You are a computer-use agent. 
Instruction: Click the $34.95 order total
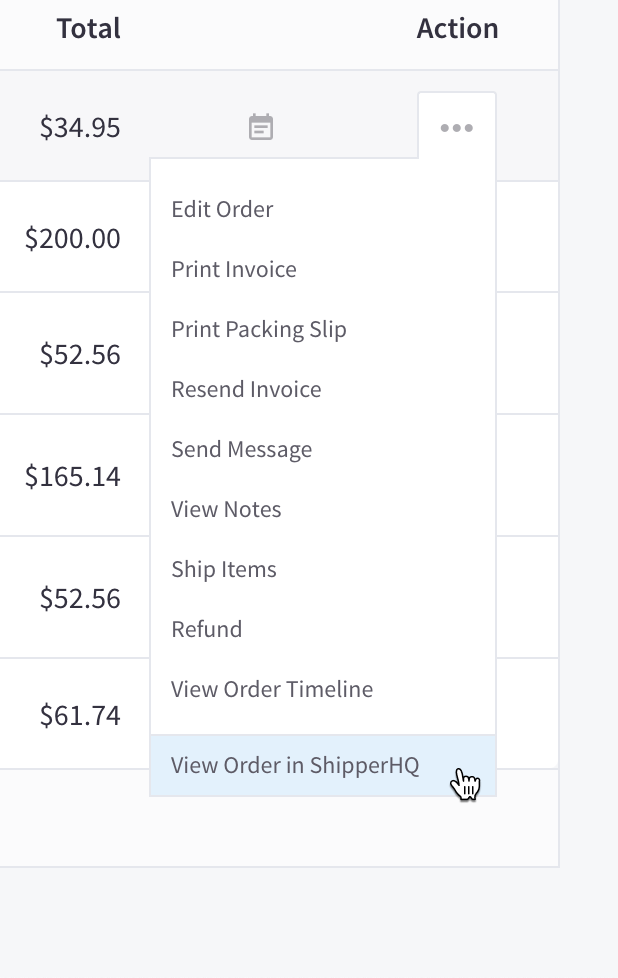click(x=80, y=127)
